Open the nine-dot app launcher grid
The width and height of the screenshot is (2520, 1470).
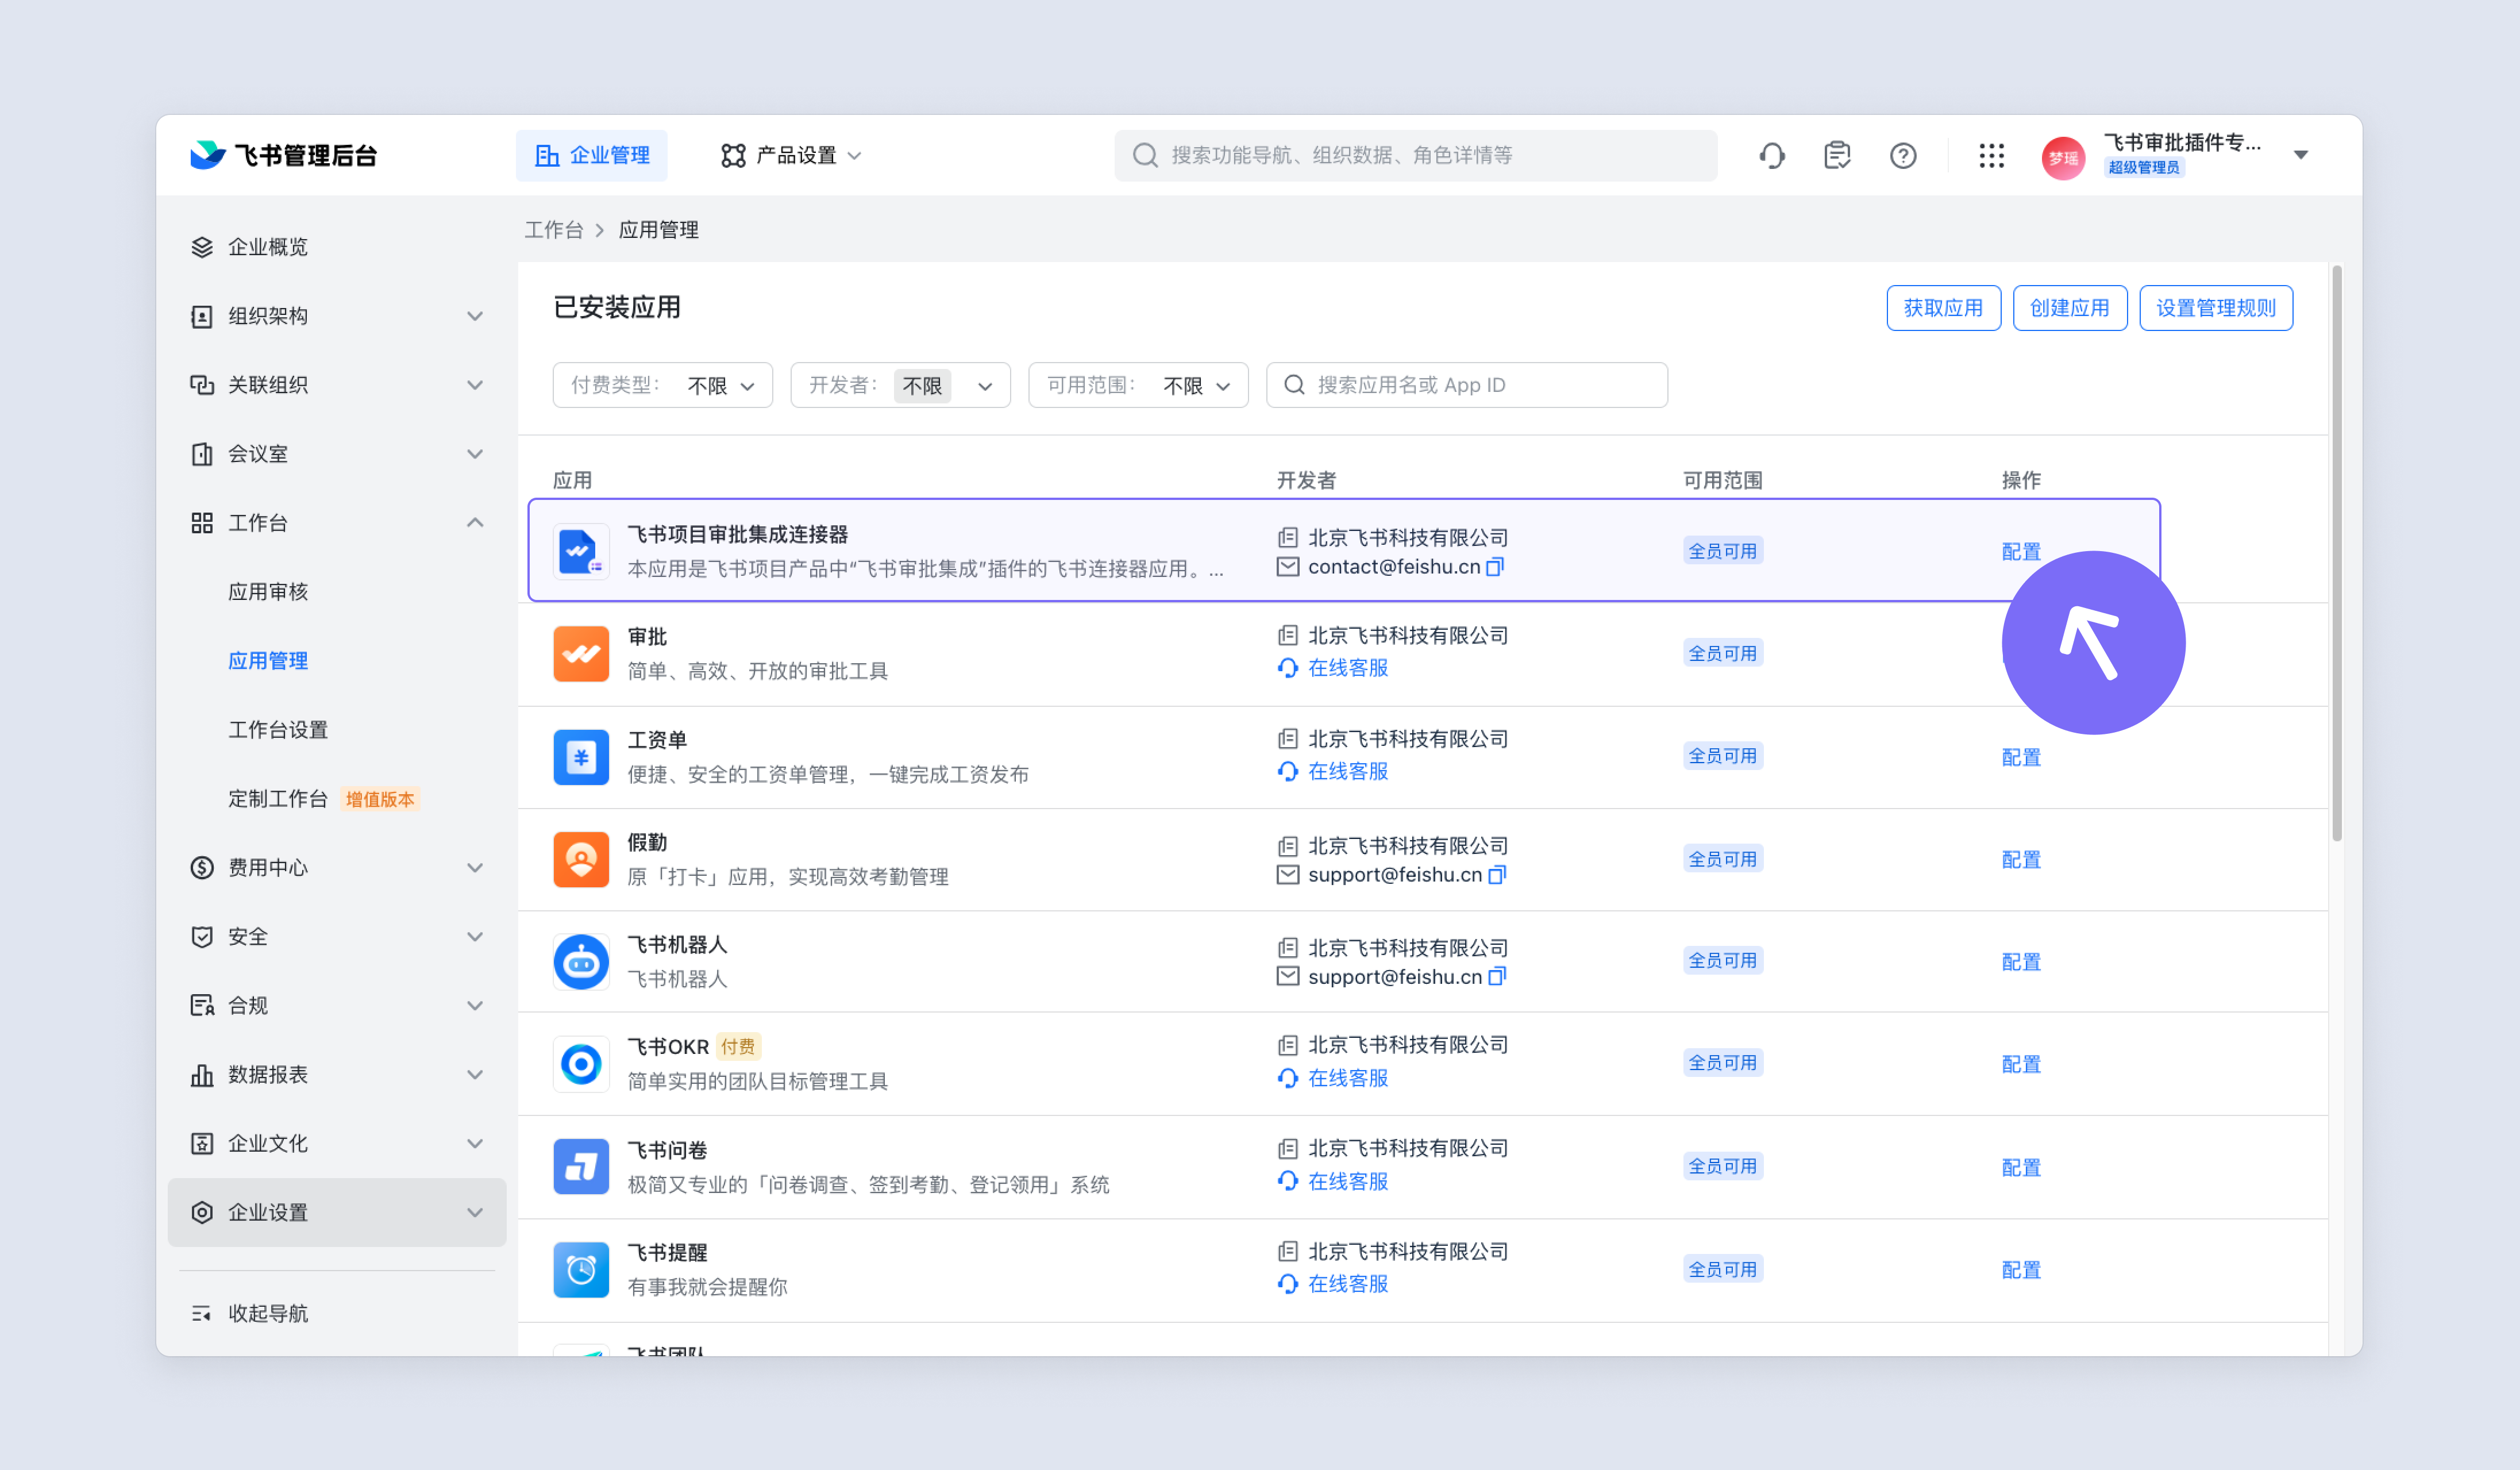click(x=1991, y=155)
